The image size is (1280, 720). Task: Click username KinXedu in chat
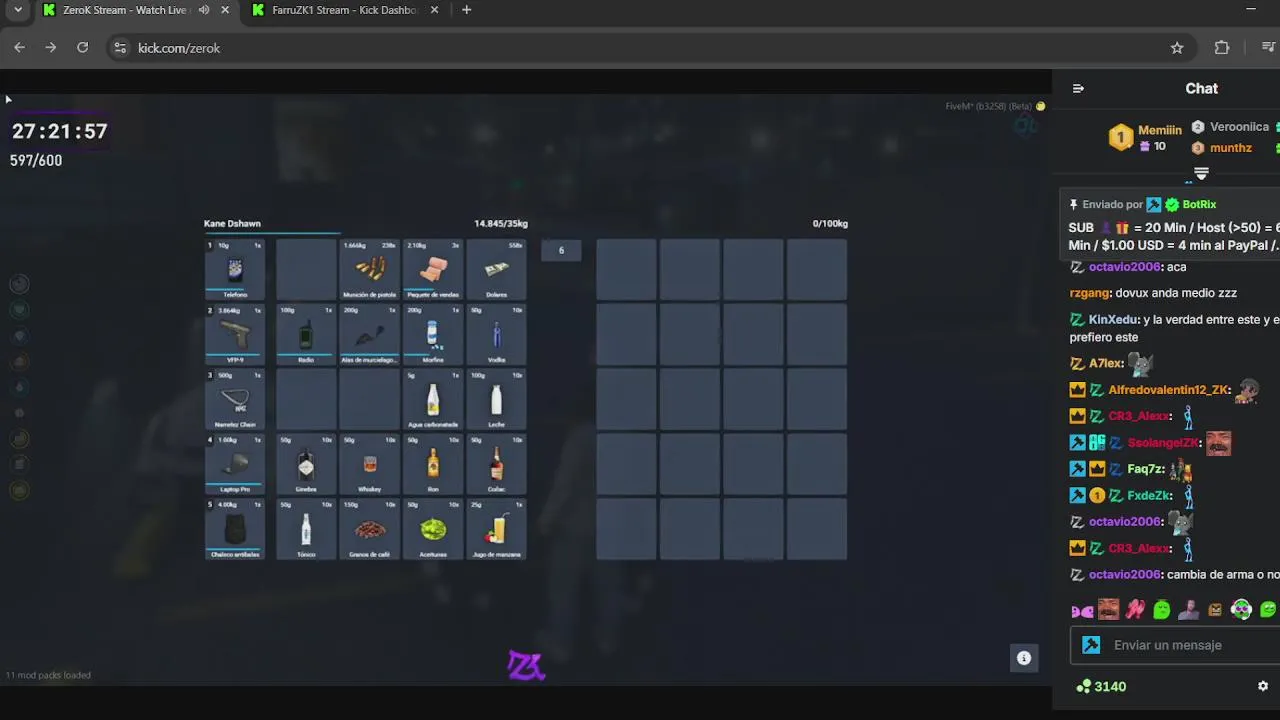(1113, 320)
